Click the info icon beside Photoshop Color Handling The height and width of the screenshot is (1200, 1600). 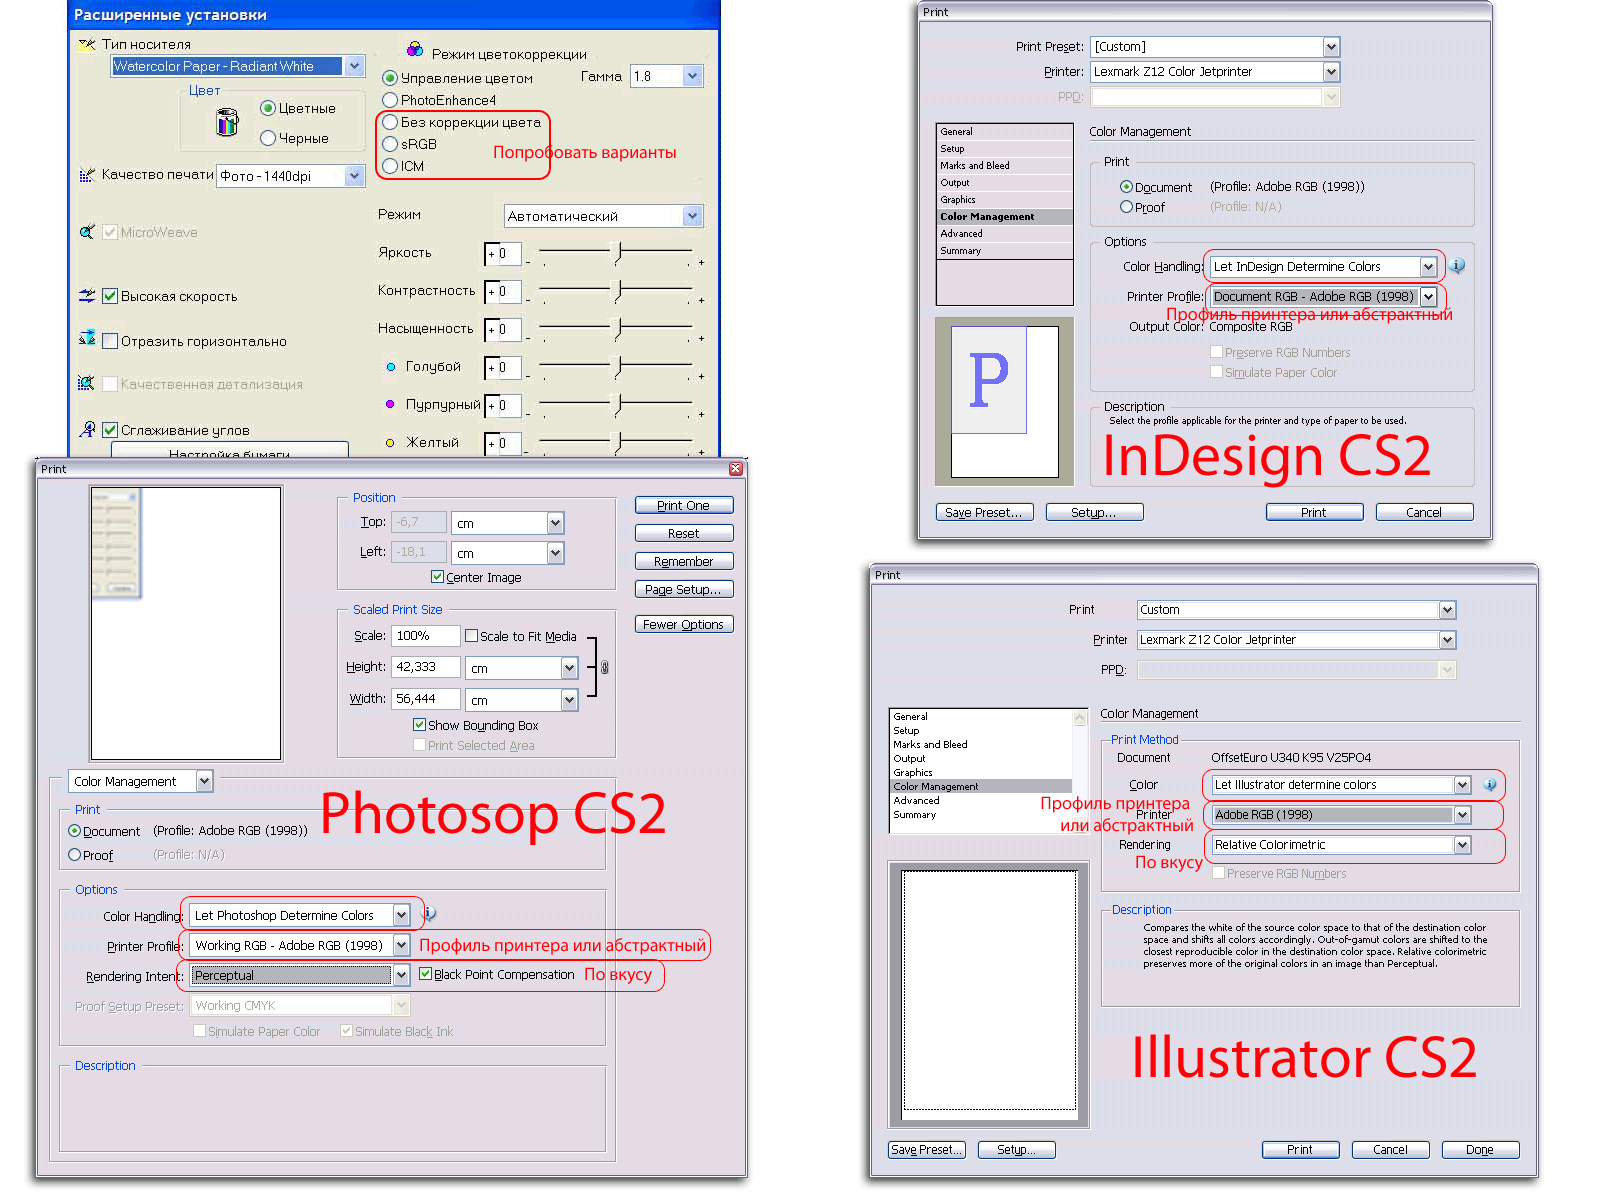pyautogui.click(x=429, y=913)
